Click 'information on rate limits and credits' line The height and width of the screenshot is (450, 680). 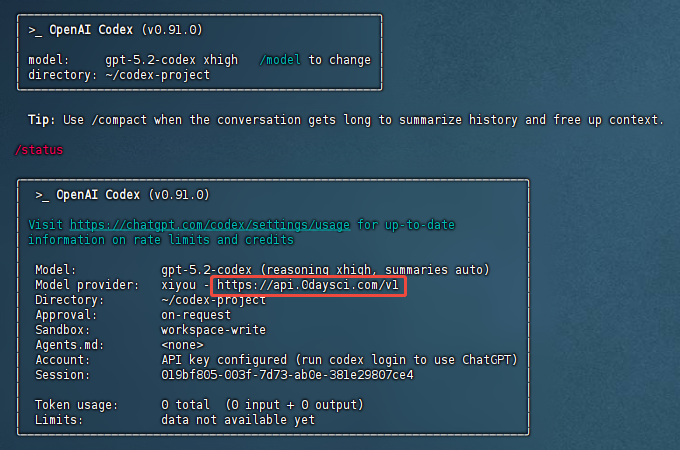tap(161, 240)
